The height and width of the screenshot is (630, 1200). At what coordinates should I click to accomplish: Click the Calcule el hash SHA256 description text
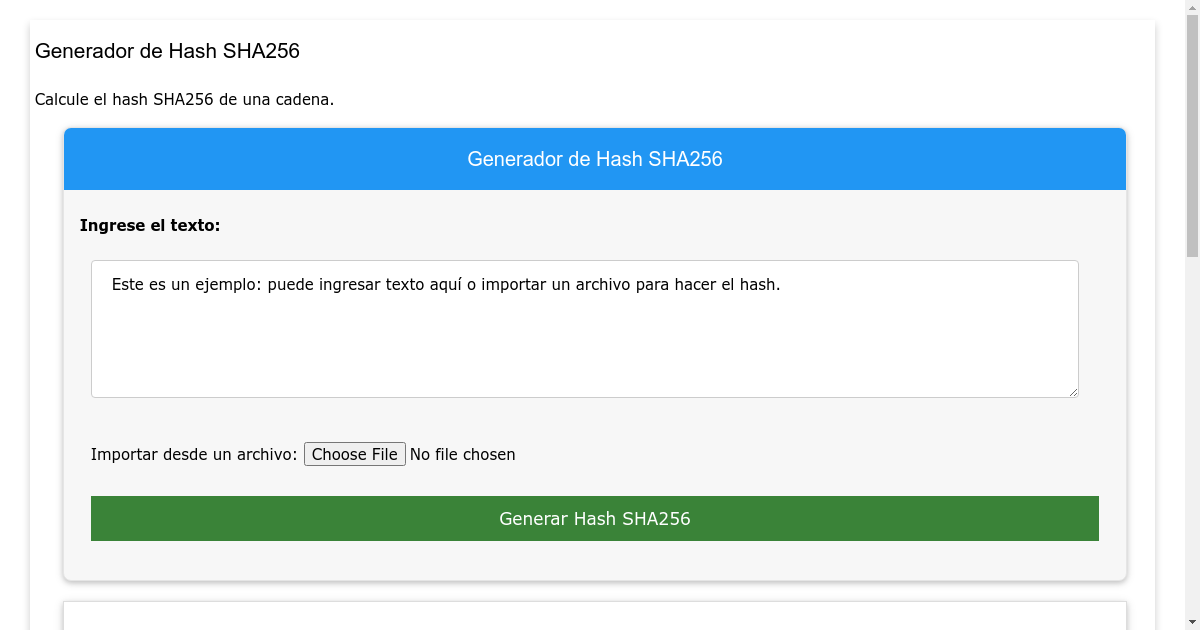point(184,99)
